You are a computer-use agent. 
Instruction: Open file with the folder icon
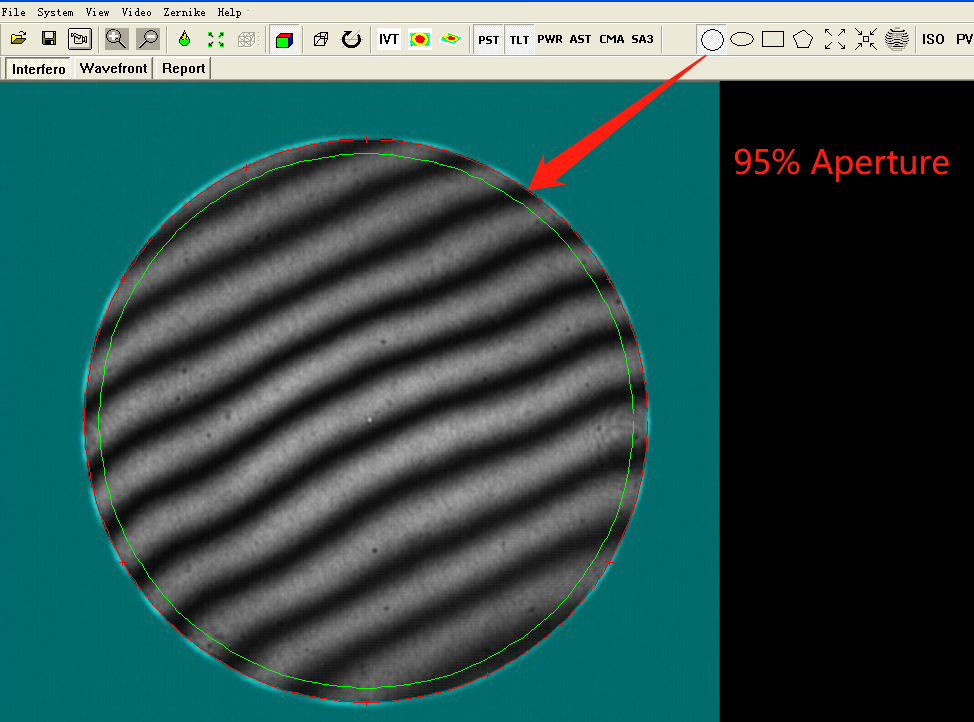pyautogui.click(x=19, y=39)
